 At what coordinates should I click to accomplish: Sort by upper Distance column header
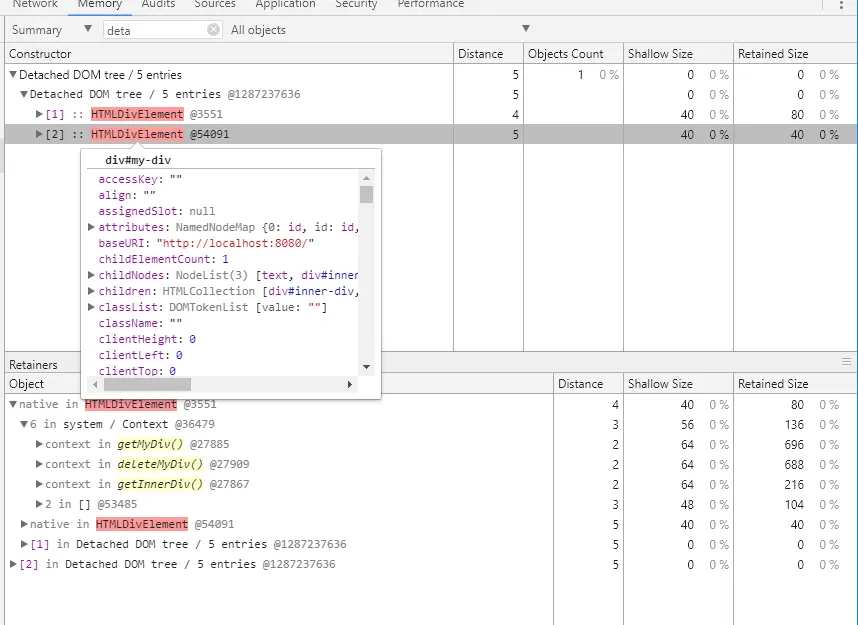click(488, 54)
